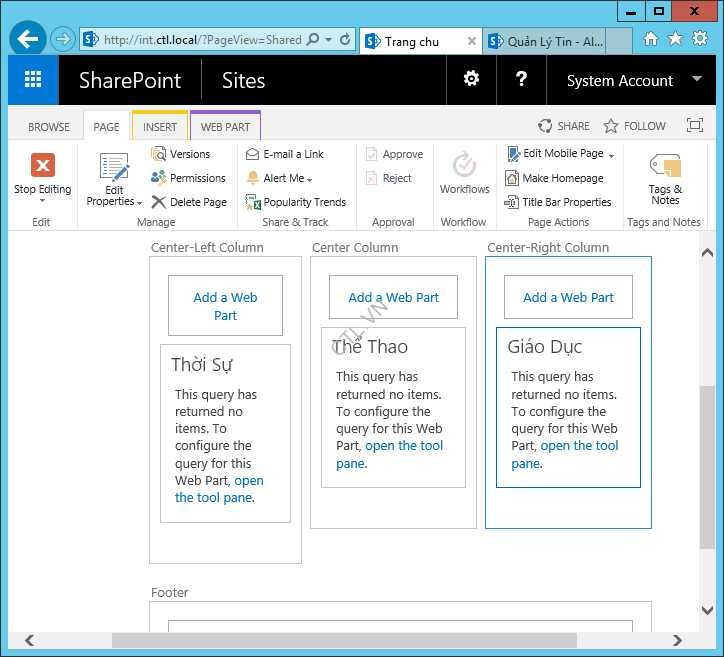Image resolution: width=724 pixels, height=657 pixels.
Task: Click Tags & Notes icon
Action: pos(665,166)
